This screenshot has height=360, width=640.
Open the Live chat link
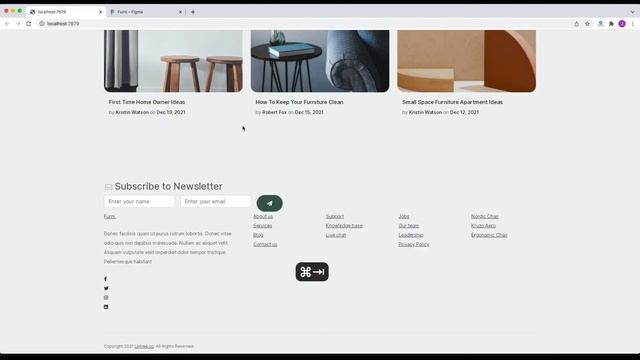click(x=336, y=235)
